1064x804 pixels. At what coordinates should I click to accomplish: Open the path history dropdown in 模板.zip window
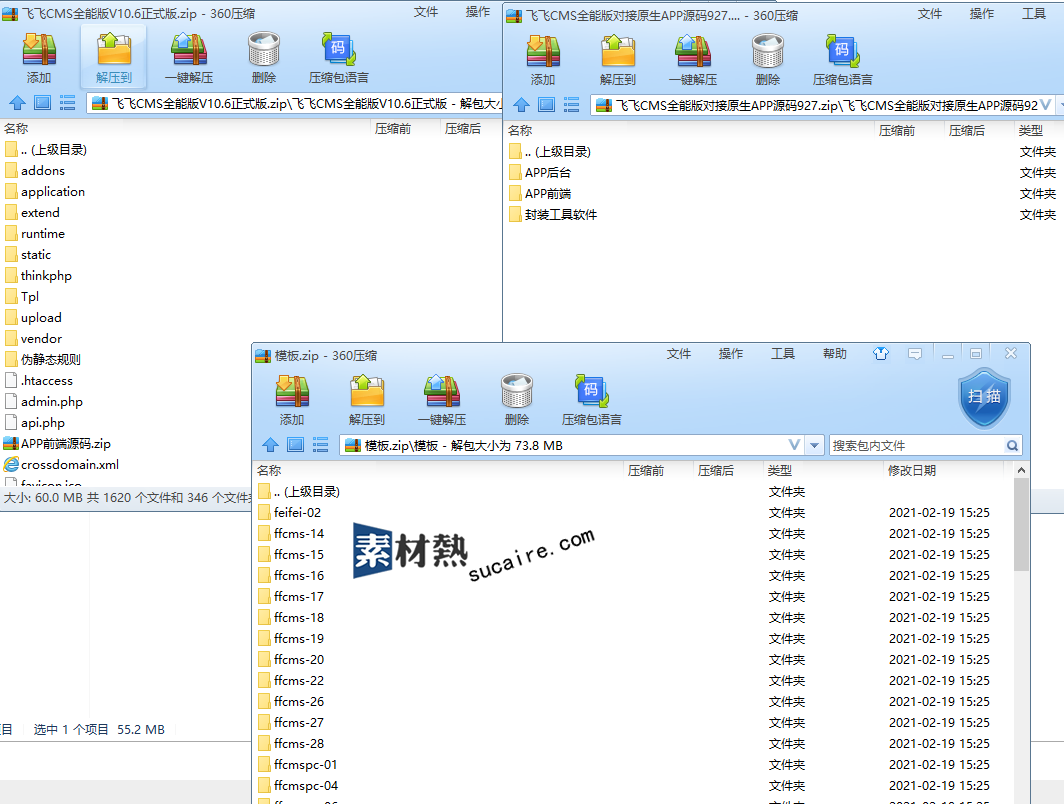[x=795, y=445]
